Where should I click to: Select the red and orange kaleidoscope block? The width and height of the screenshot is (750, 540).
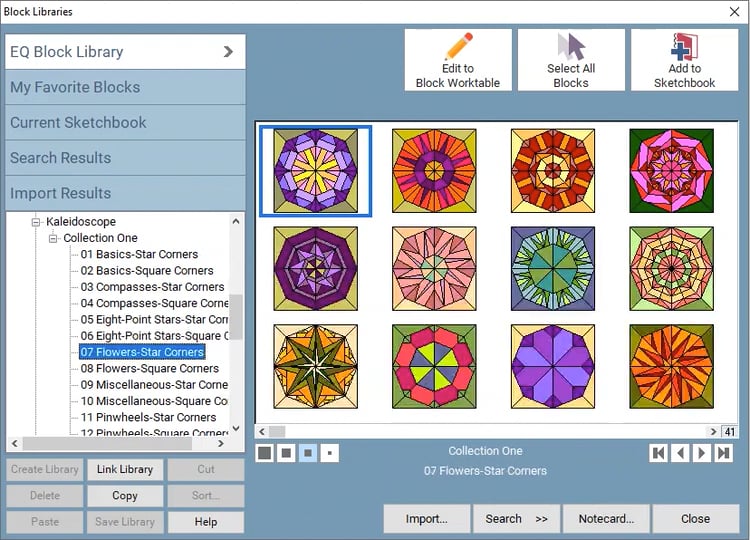[x=553, y=171]
